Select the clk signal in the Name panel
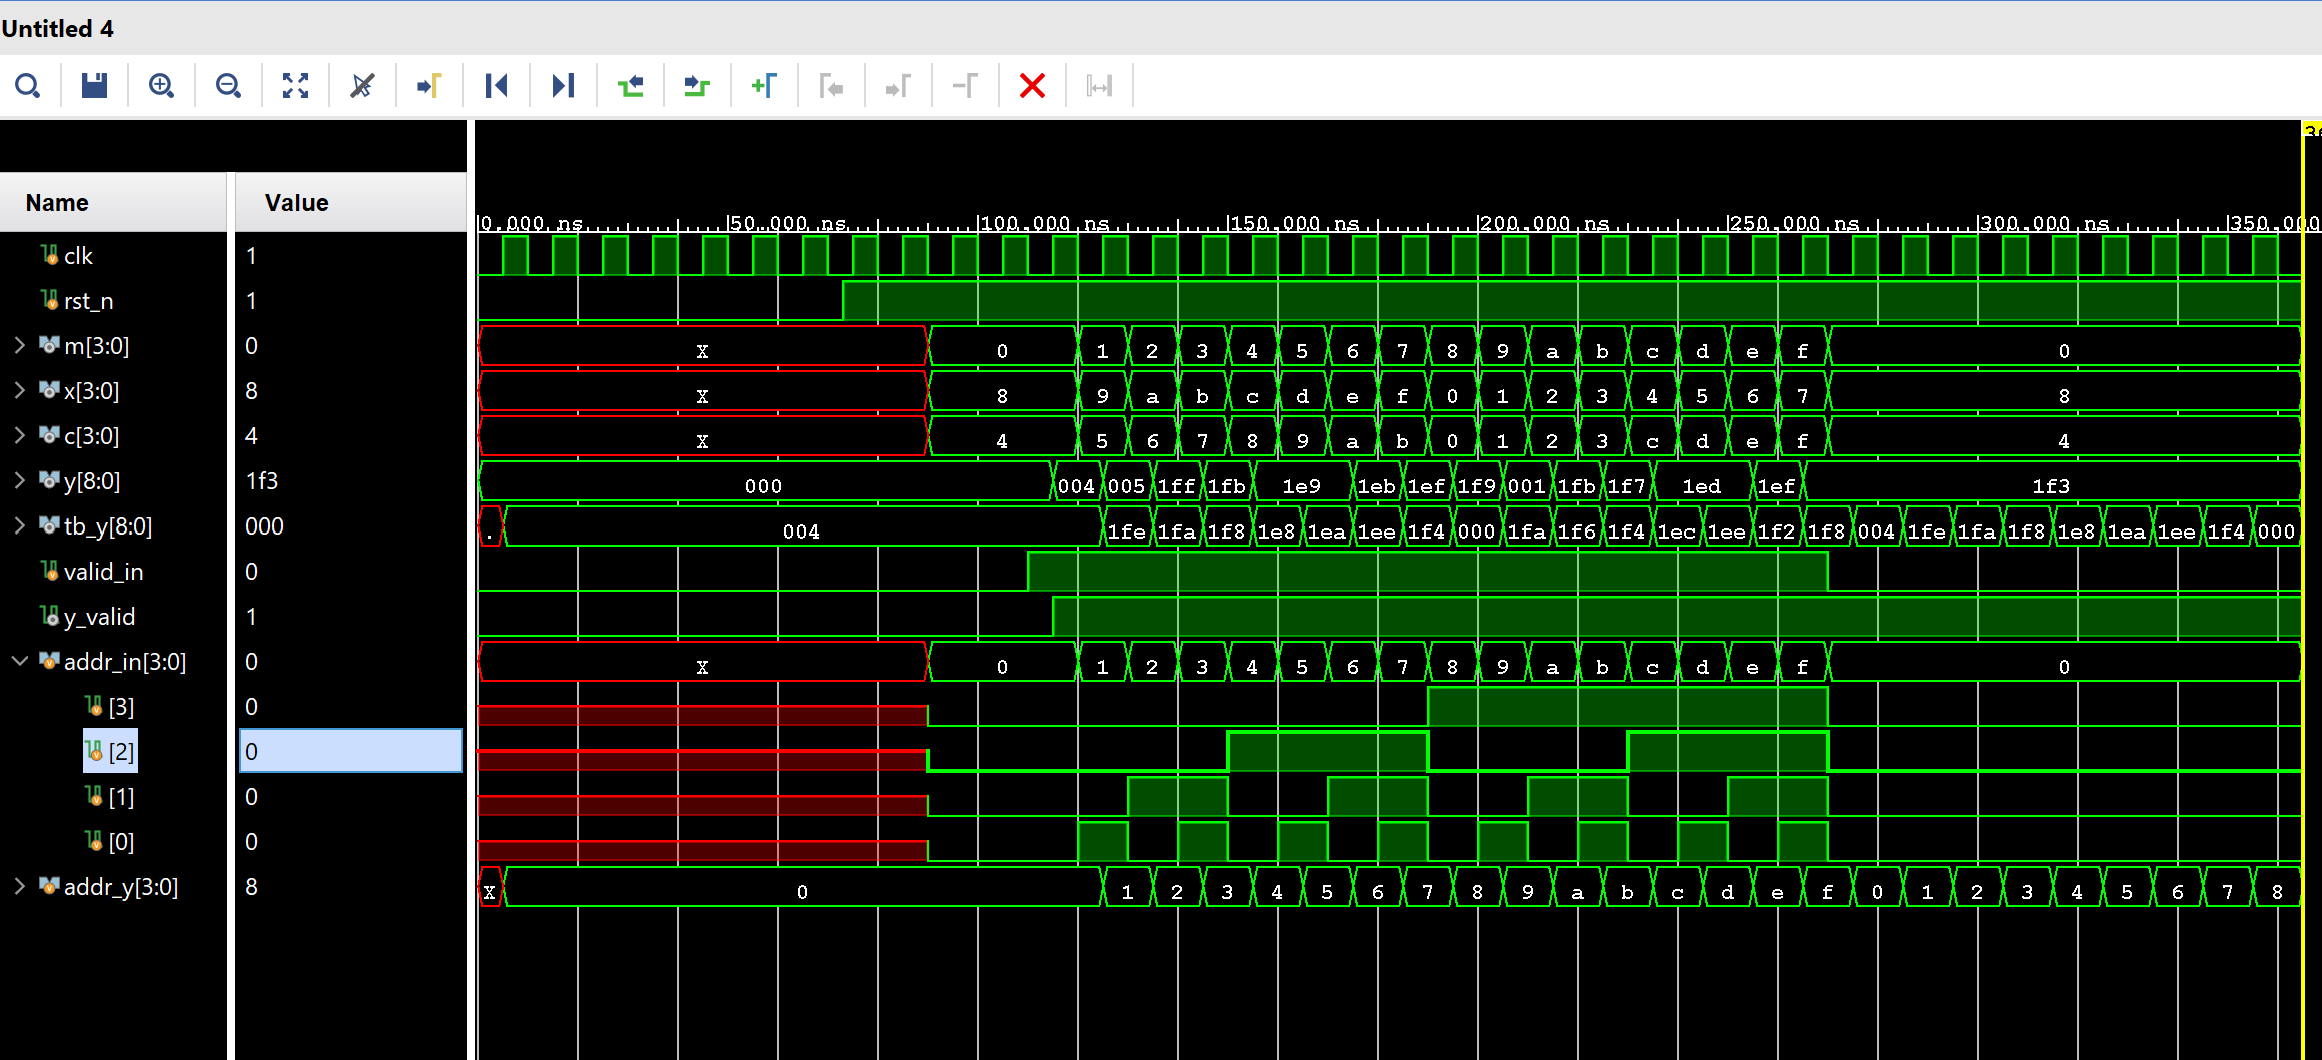This screenshot has width=2322, height=1060. pos(78,255)
